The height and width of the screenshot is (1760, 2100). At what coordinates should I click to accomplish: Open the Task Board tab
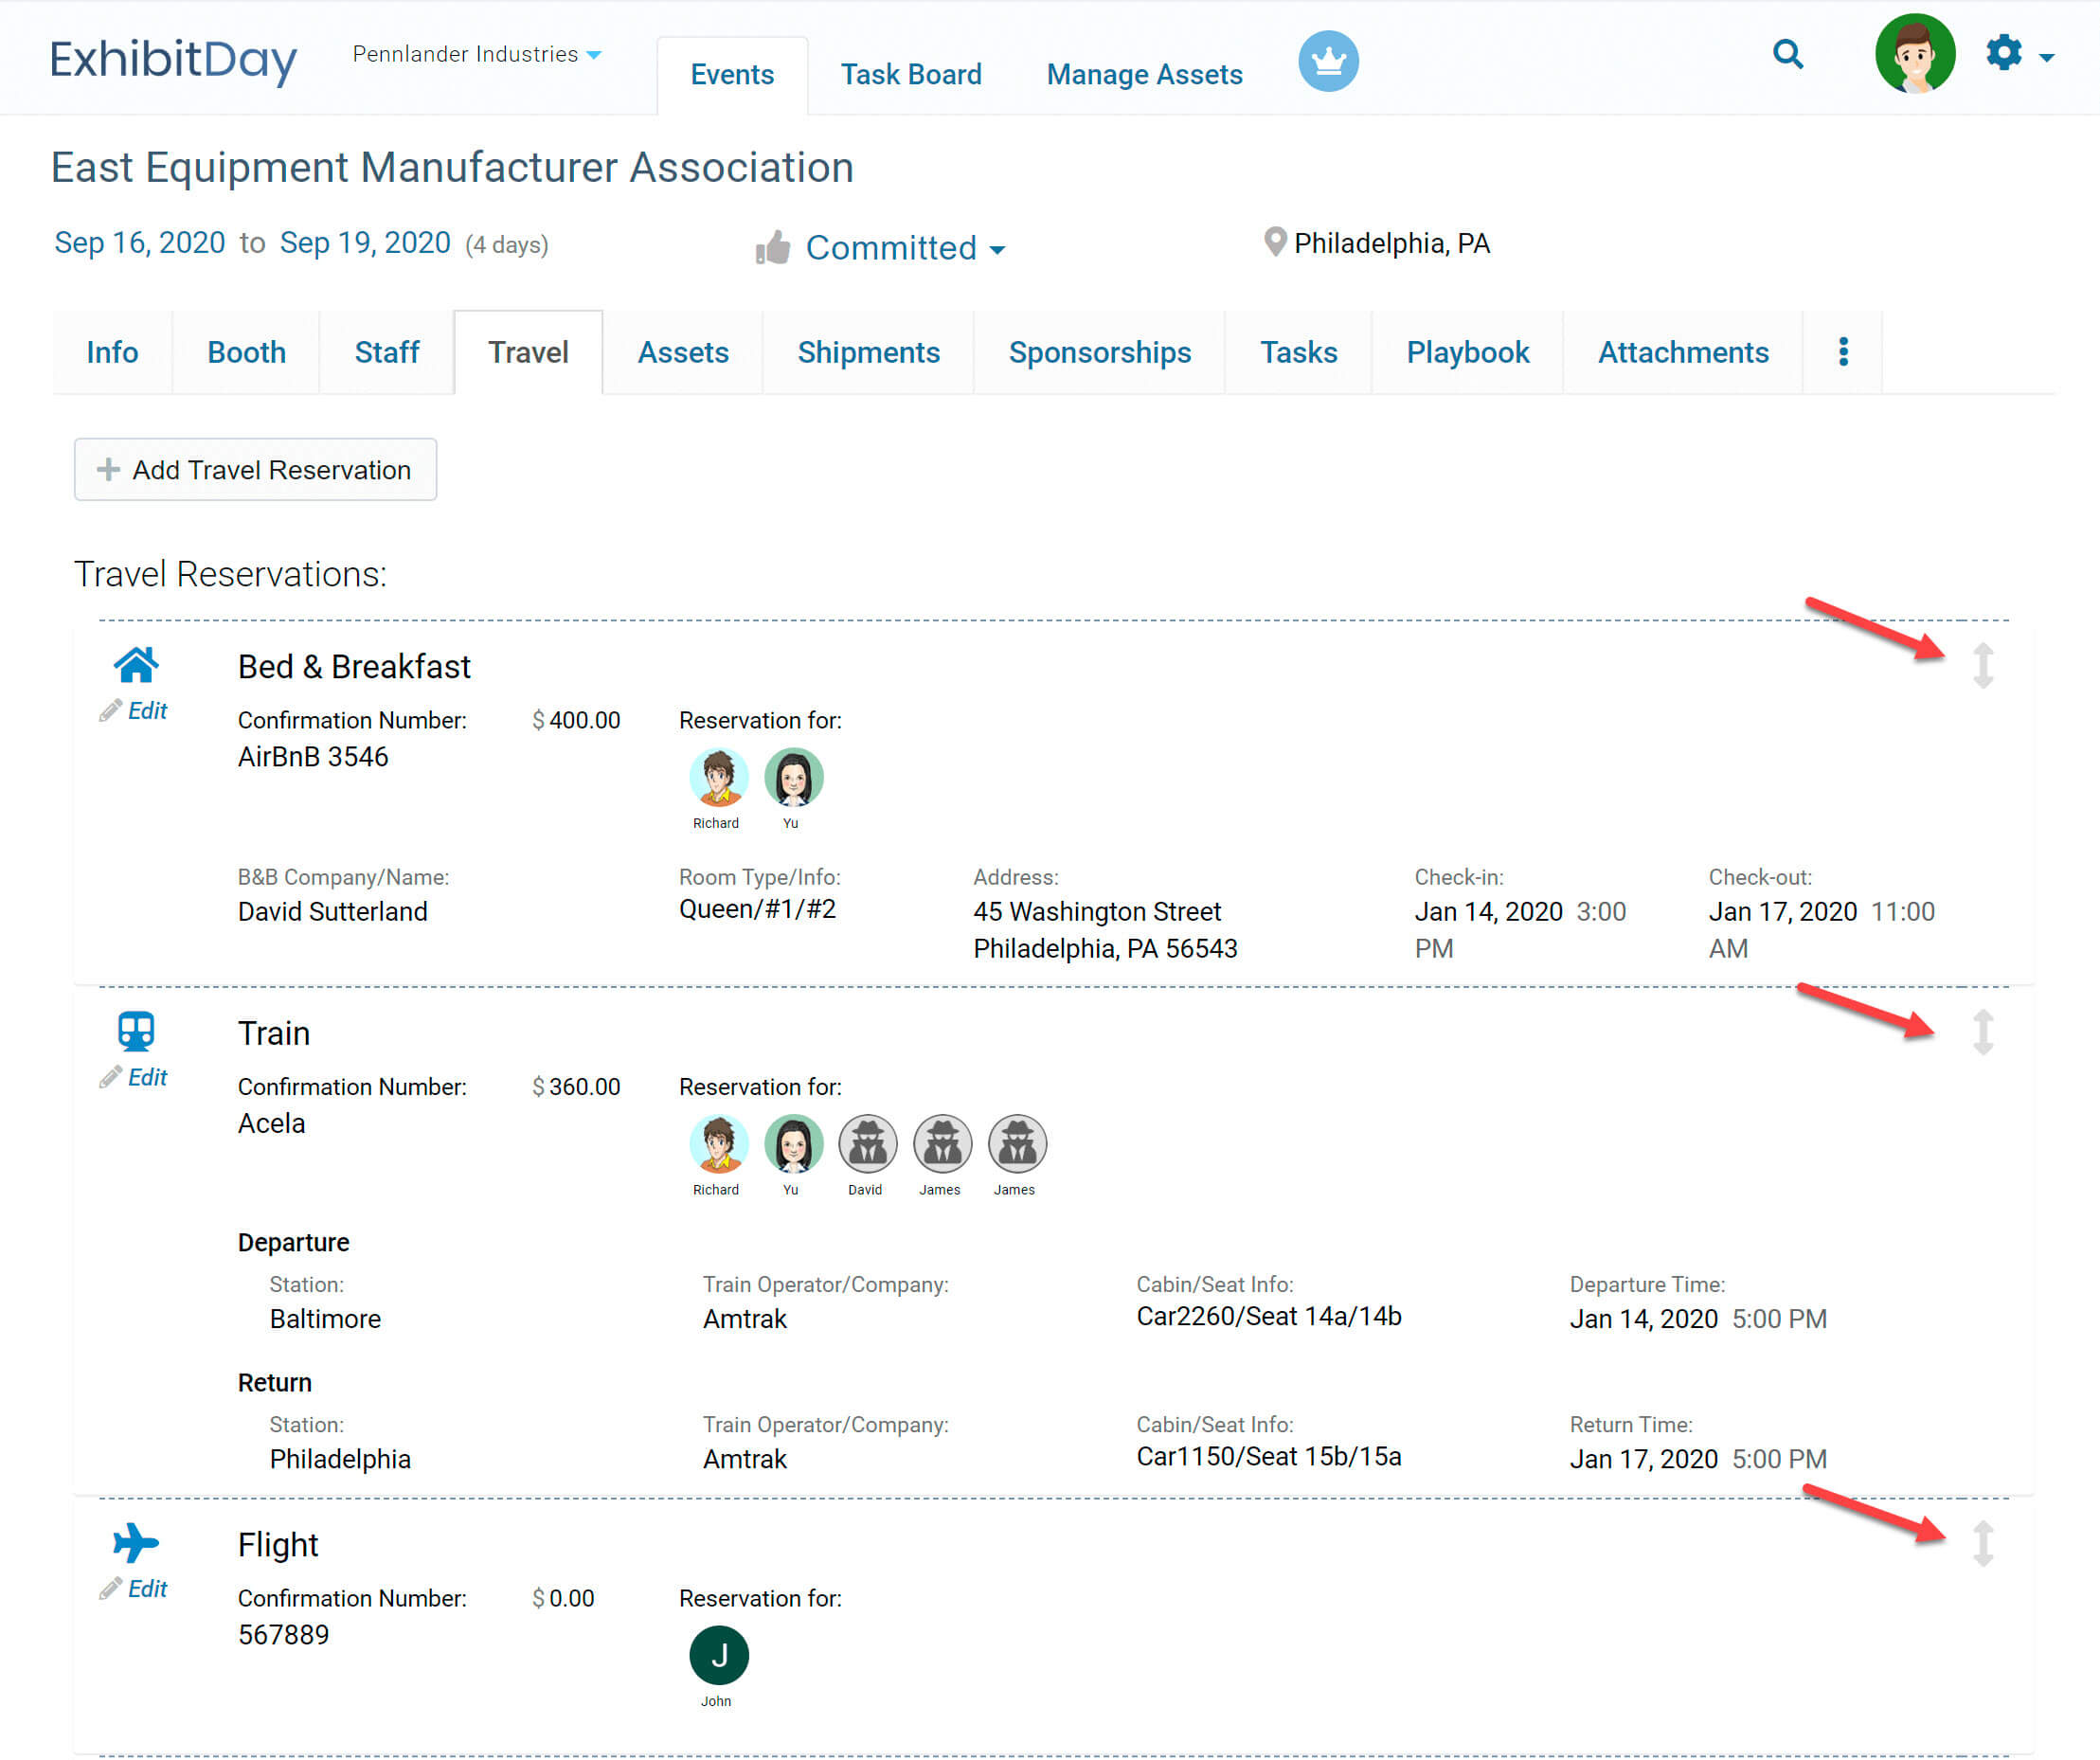tap(910, 74)
